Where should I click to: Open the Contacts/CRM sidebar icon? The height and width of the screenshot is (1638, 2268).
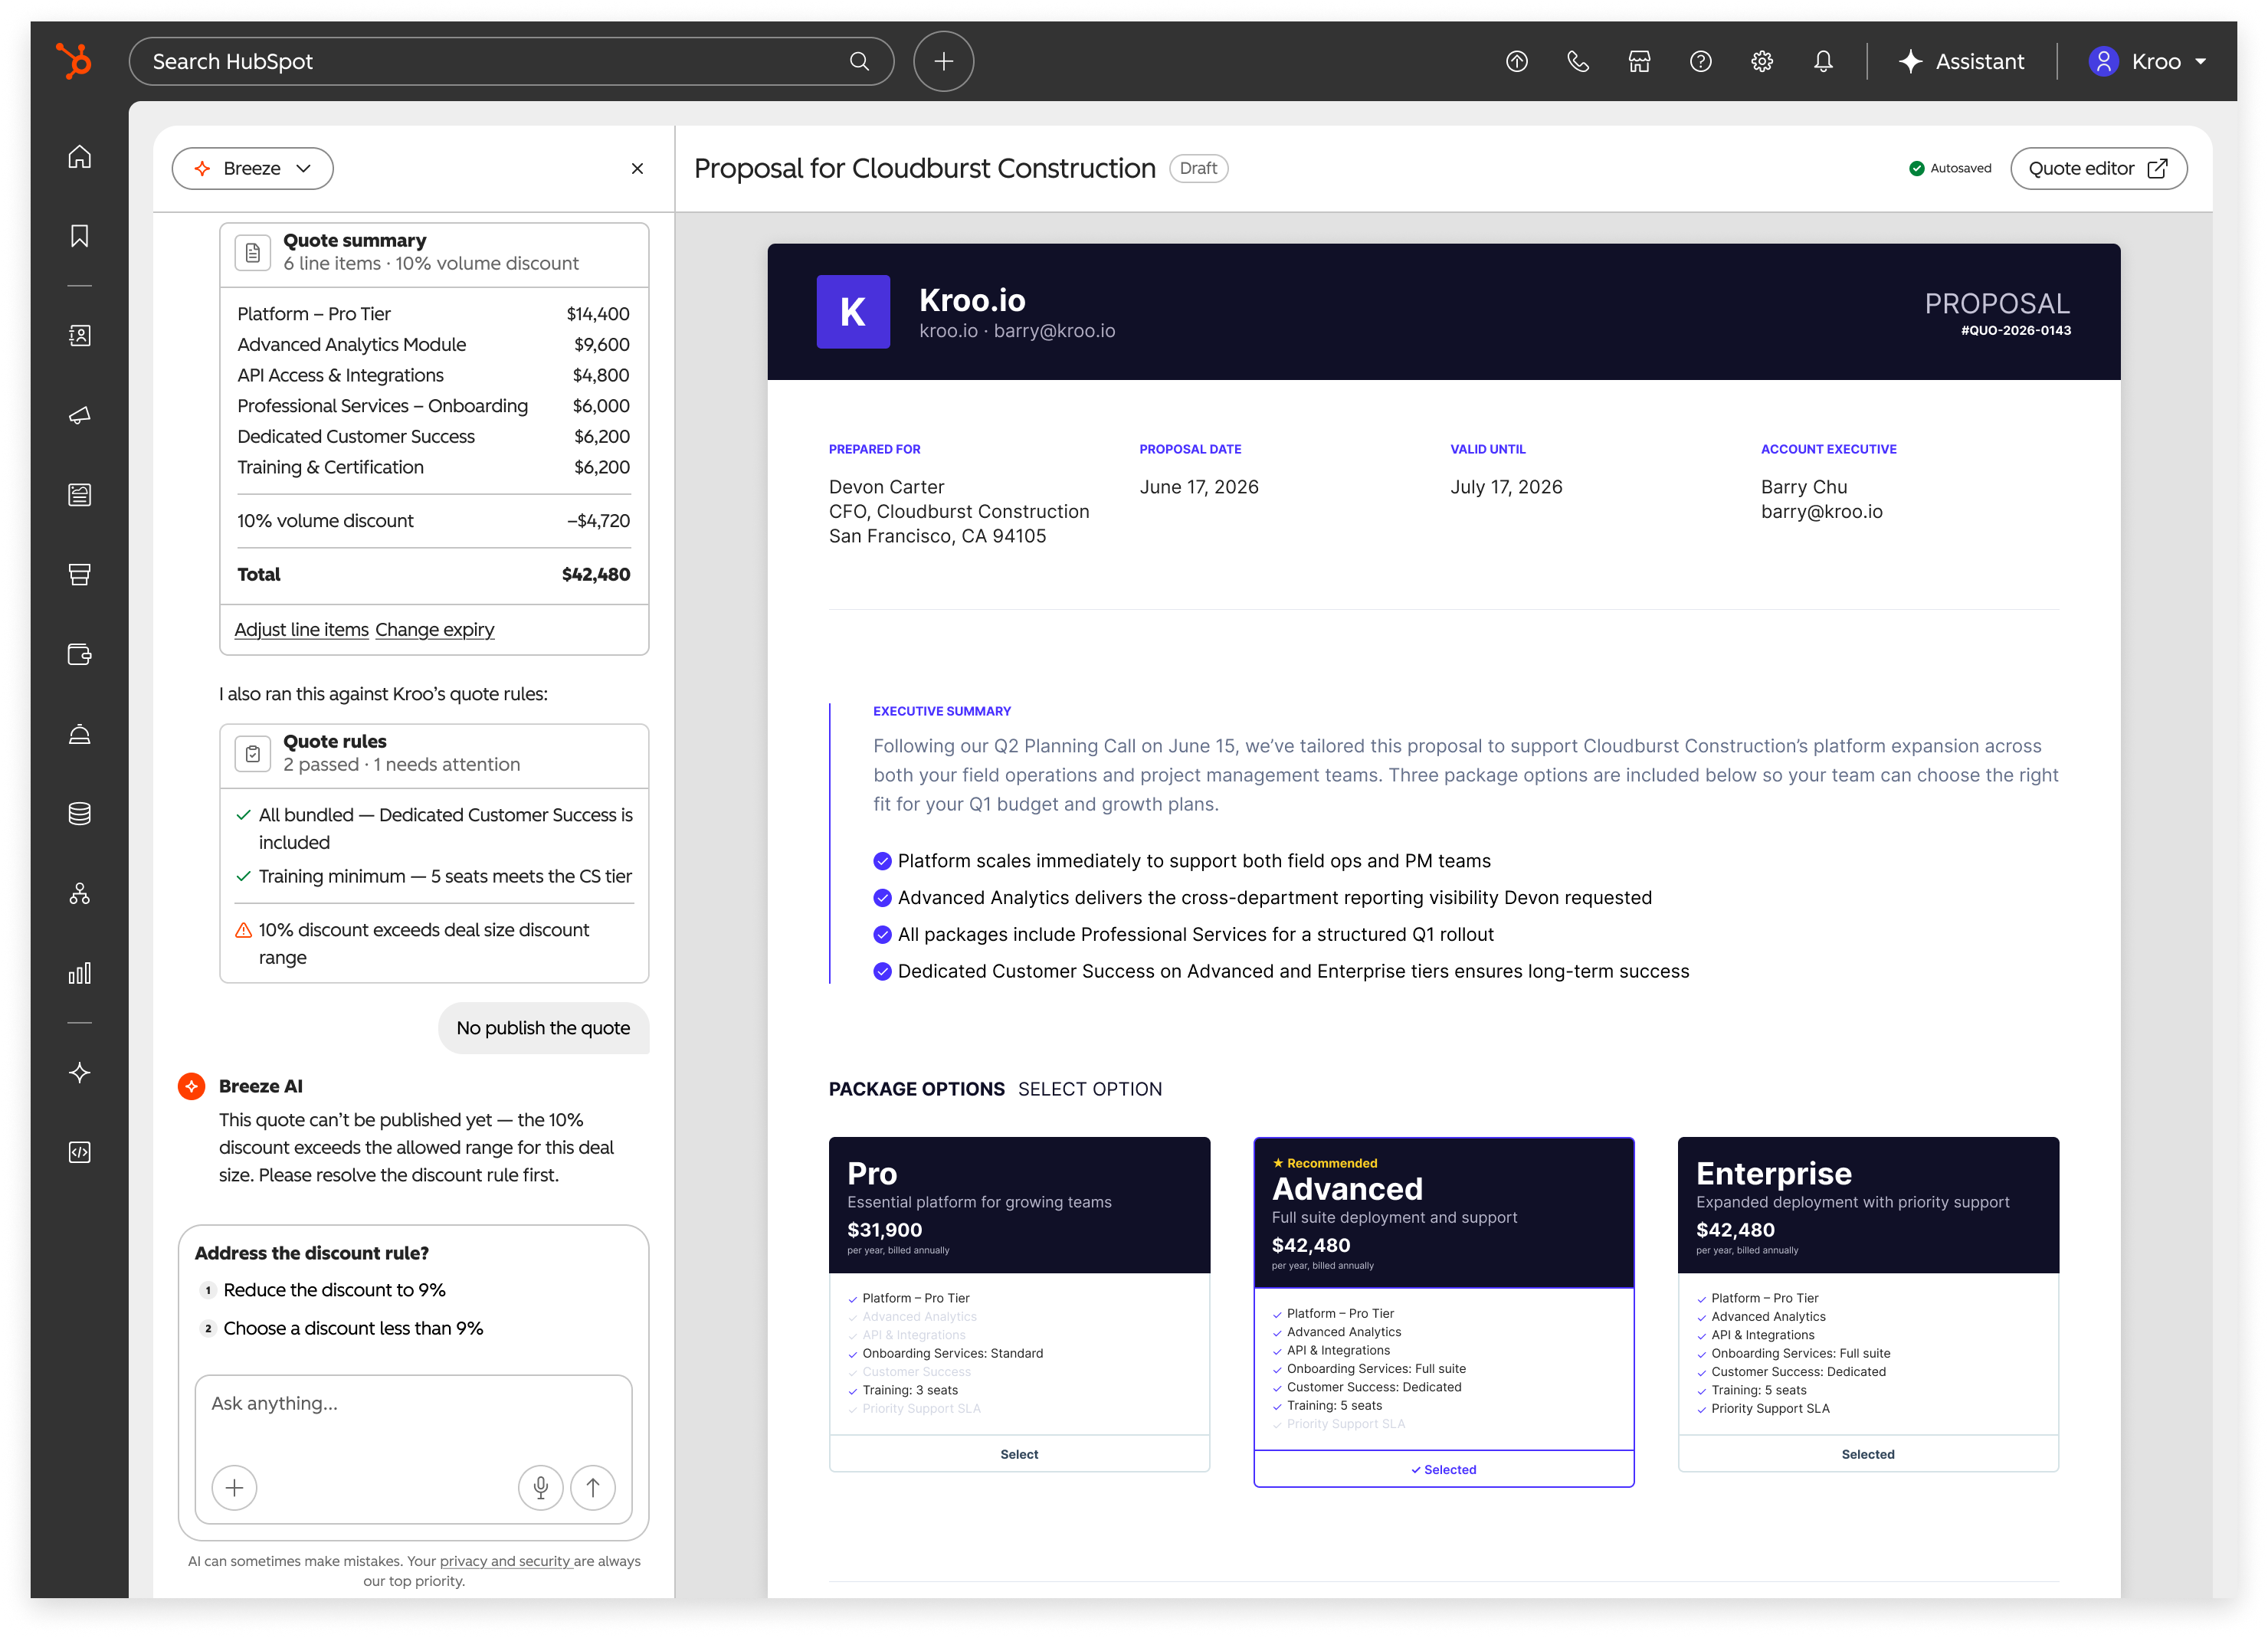[x=80, y=335]
